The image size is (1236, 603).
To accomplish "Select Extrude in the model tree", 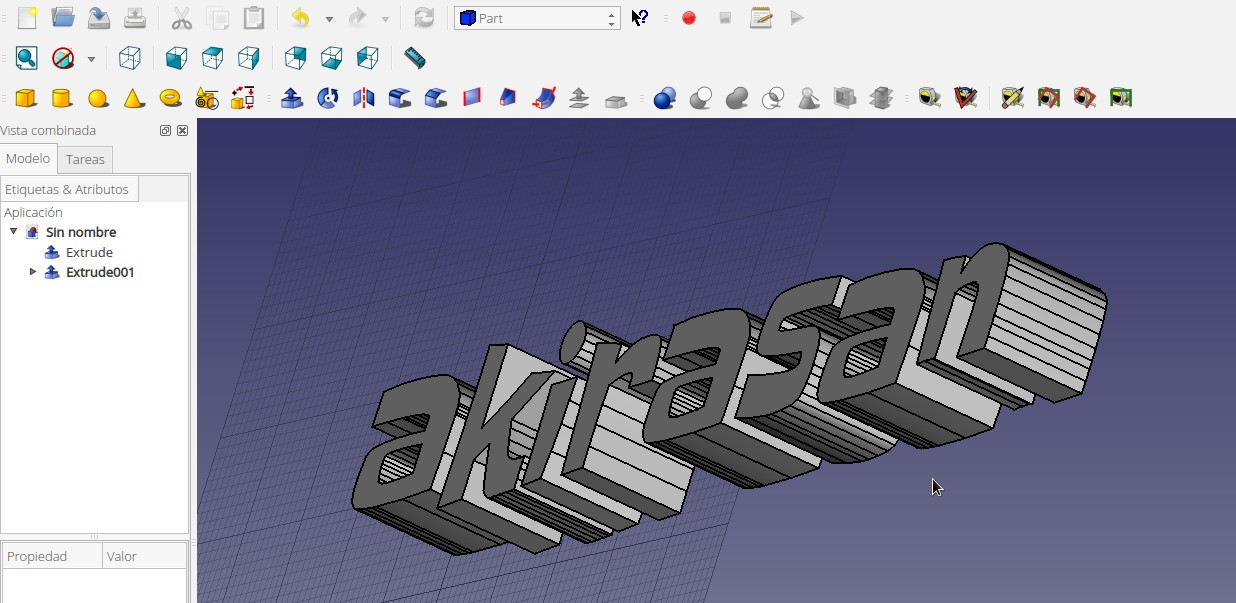I will tap(89, 252).
